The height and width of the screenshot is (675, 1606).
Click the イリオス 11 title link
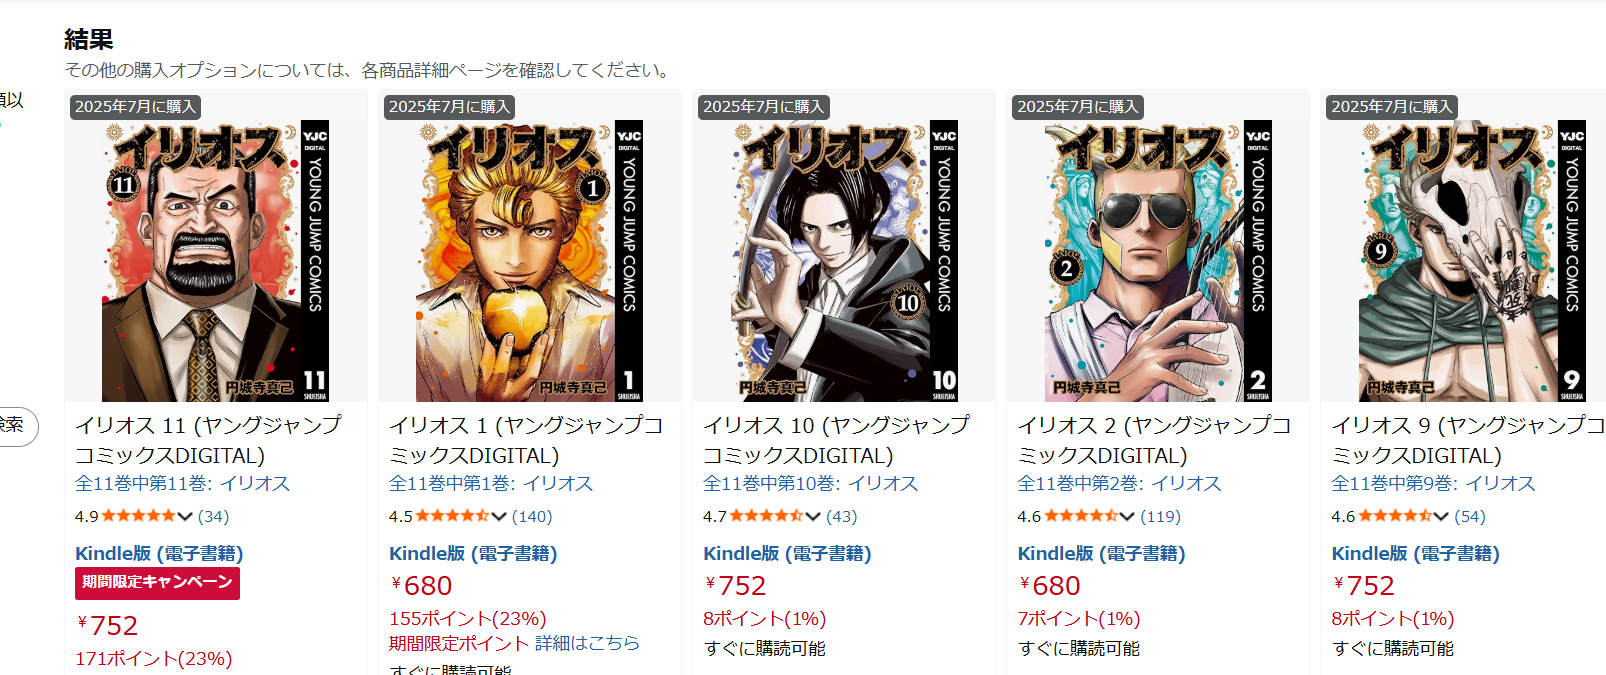click(208, 440)
